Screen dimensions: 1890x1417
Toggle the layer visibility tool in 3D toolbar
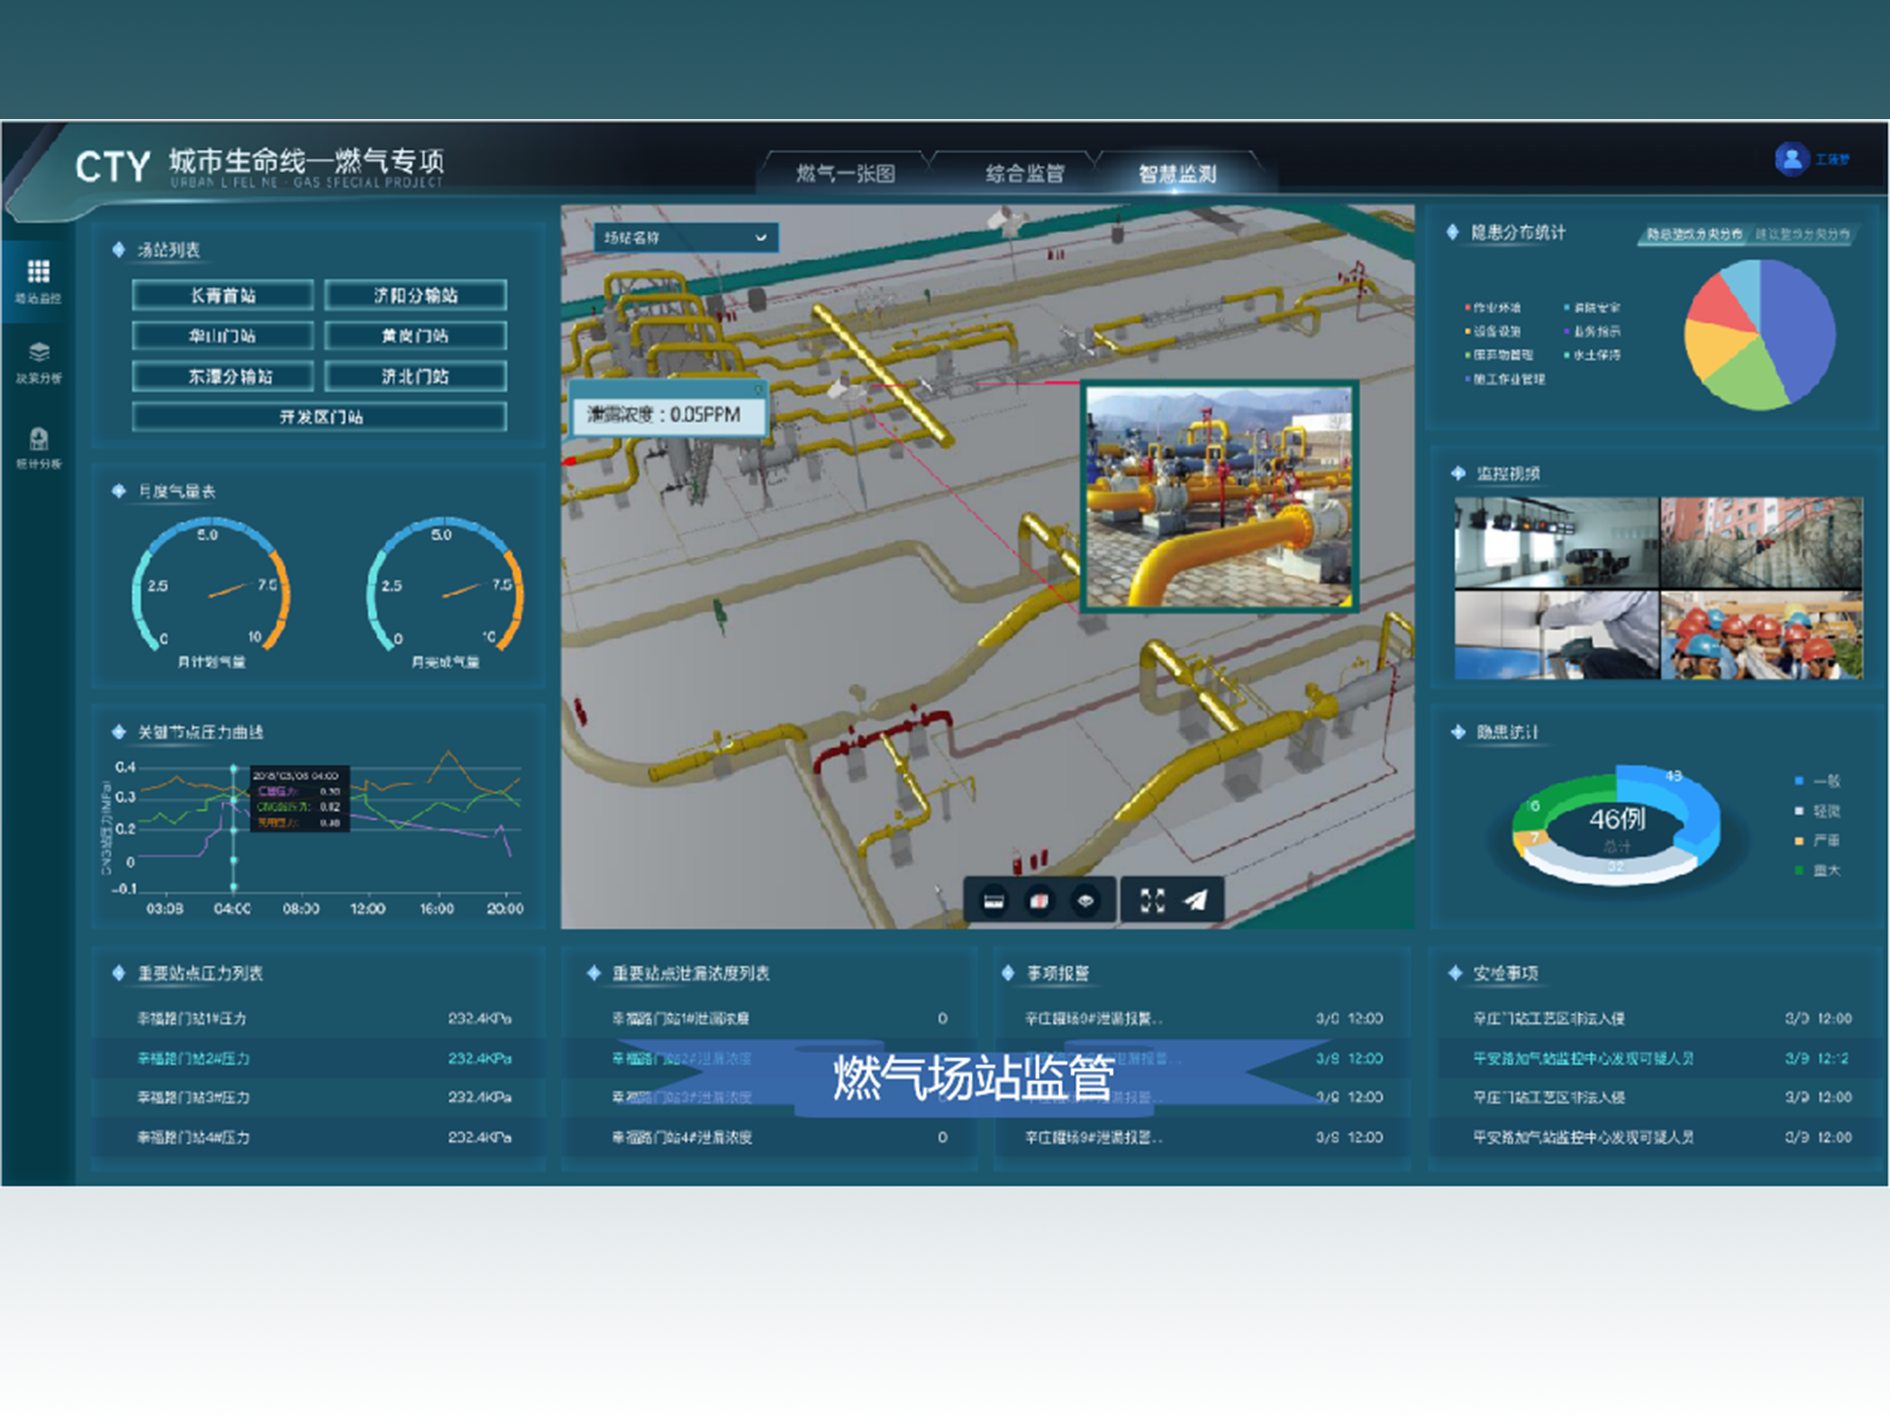click(1085, 901)
